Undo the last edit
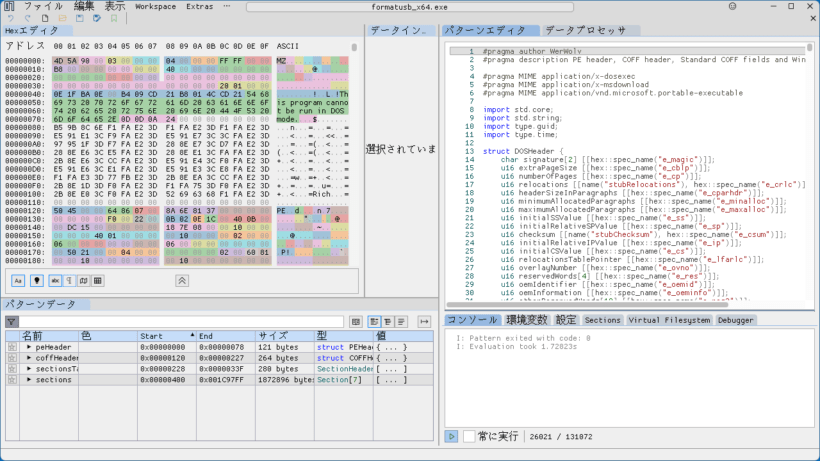 point(10,18)
